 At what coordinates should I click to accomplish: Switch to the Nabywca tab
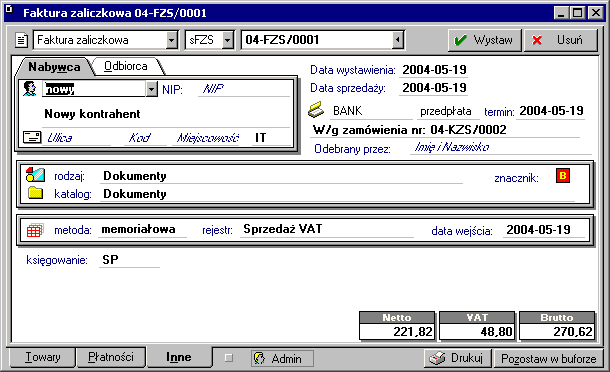[x=54, y=67]
